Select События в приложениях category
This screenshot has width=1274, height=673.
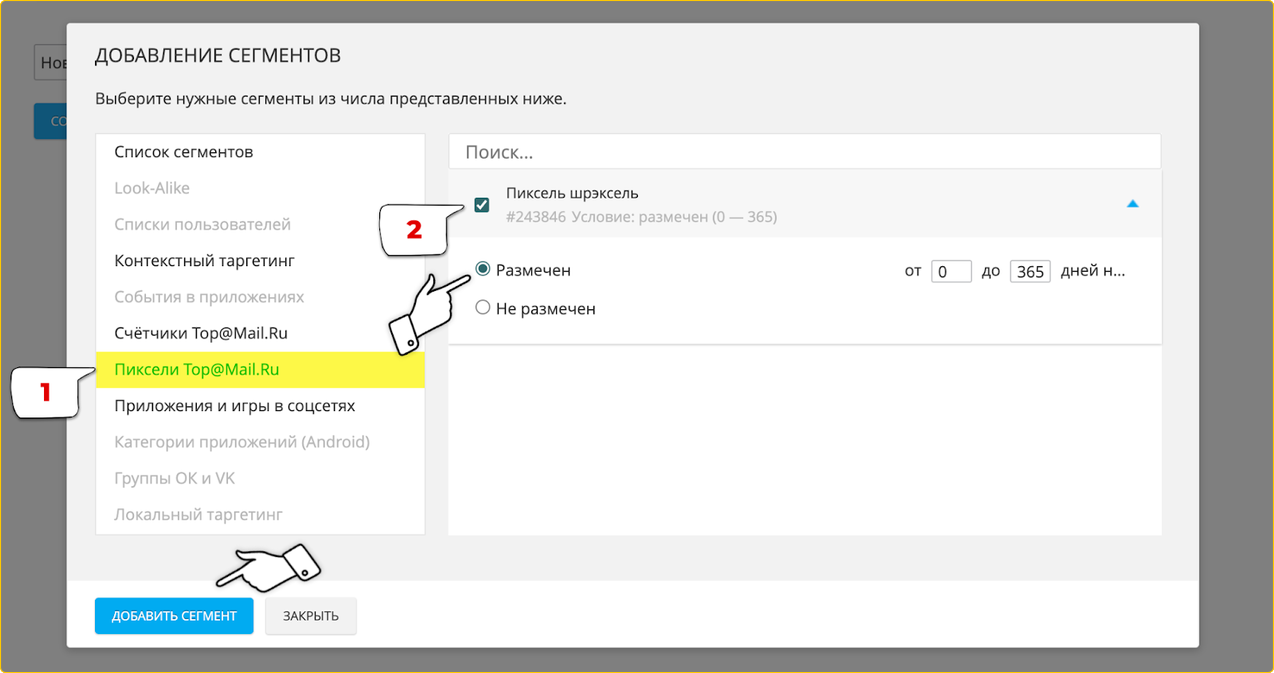(209, 297)
